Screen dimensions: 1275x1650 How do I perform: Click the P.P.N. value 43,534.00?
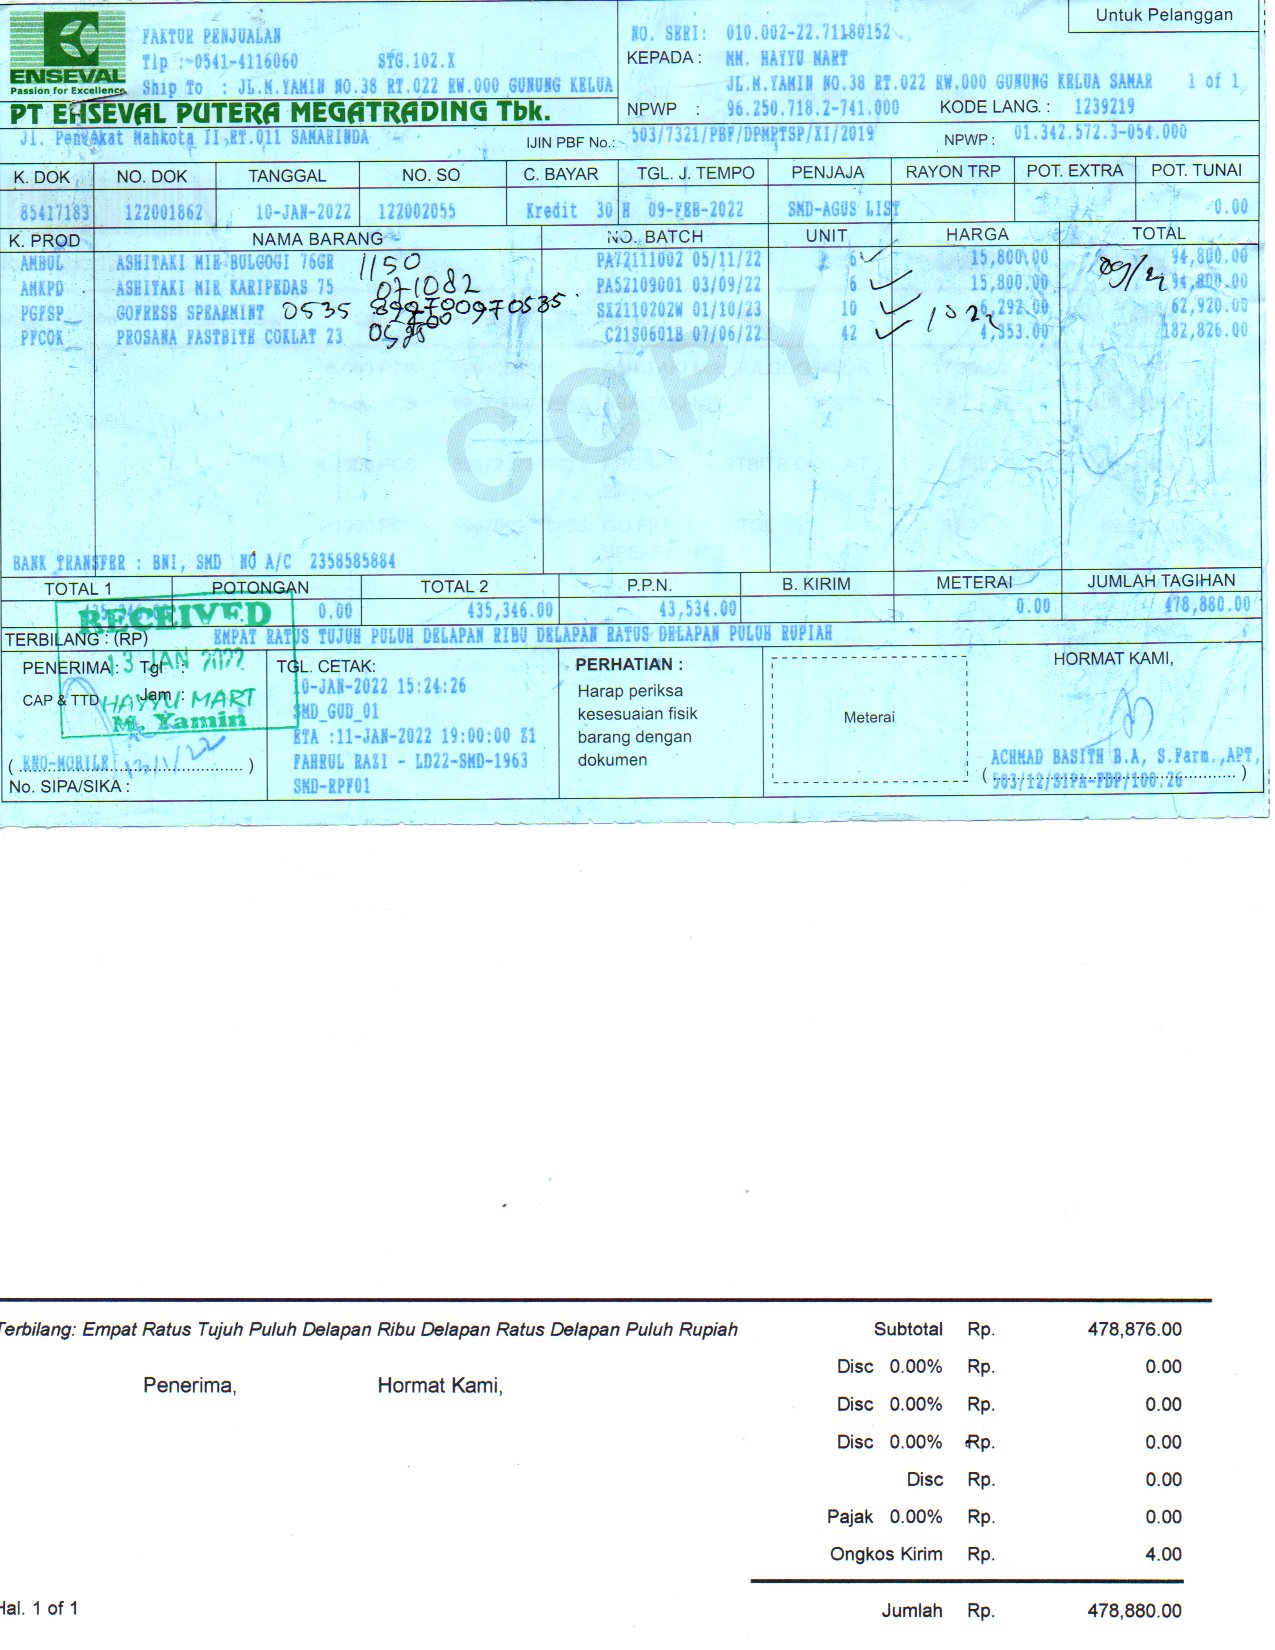pyautogui.click(x=697, y=609)
